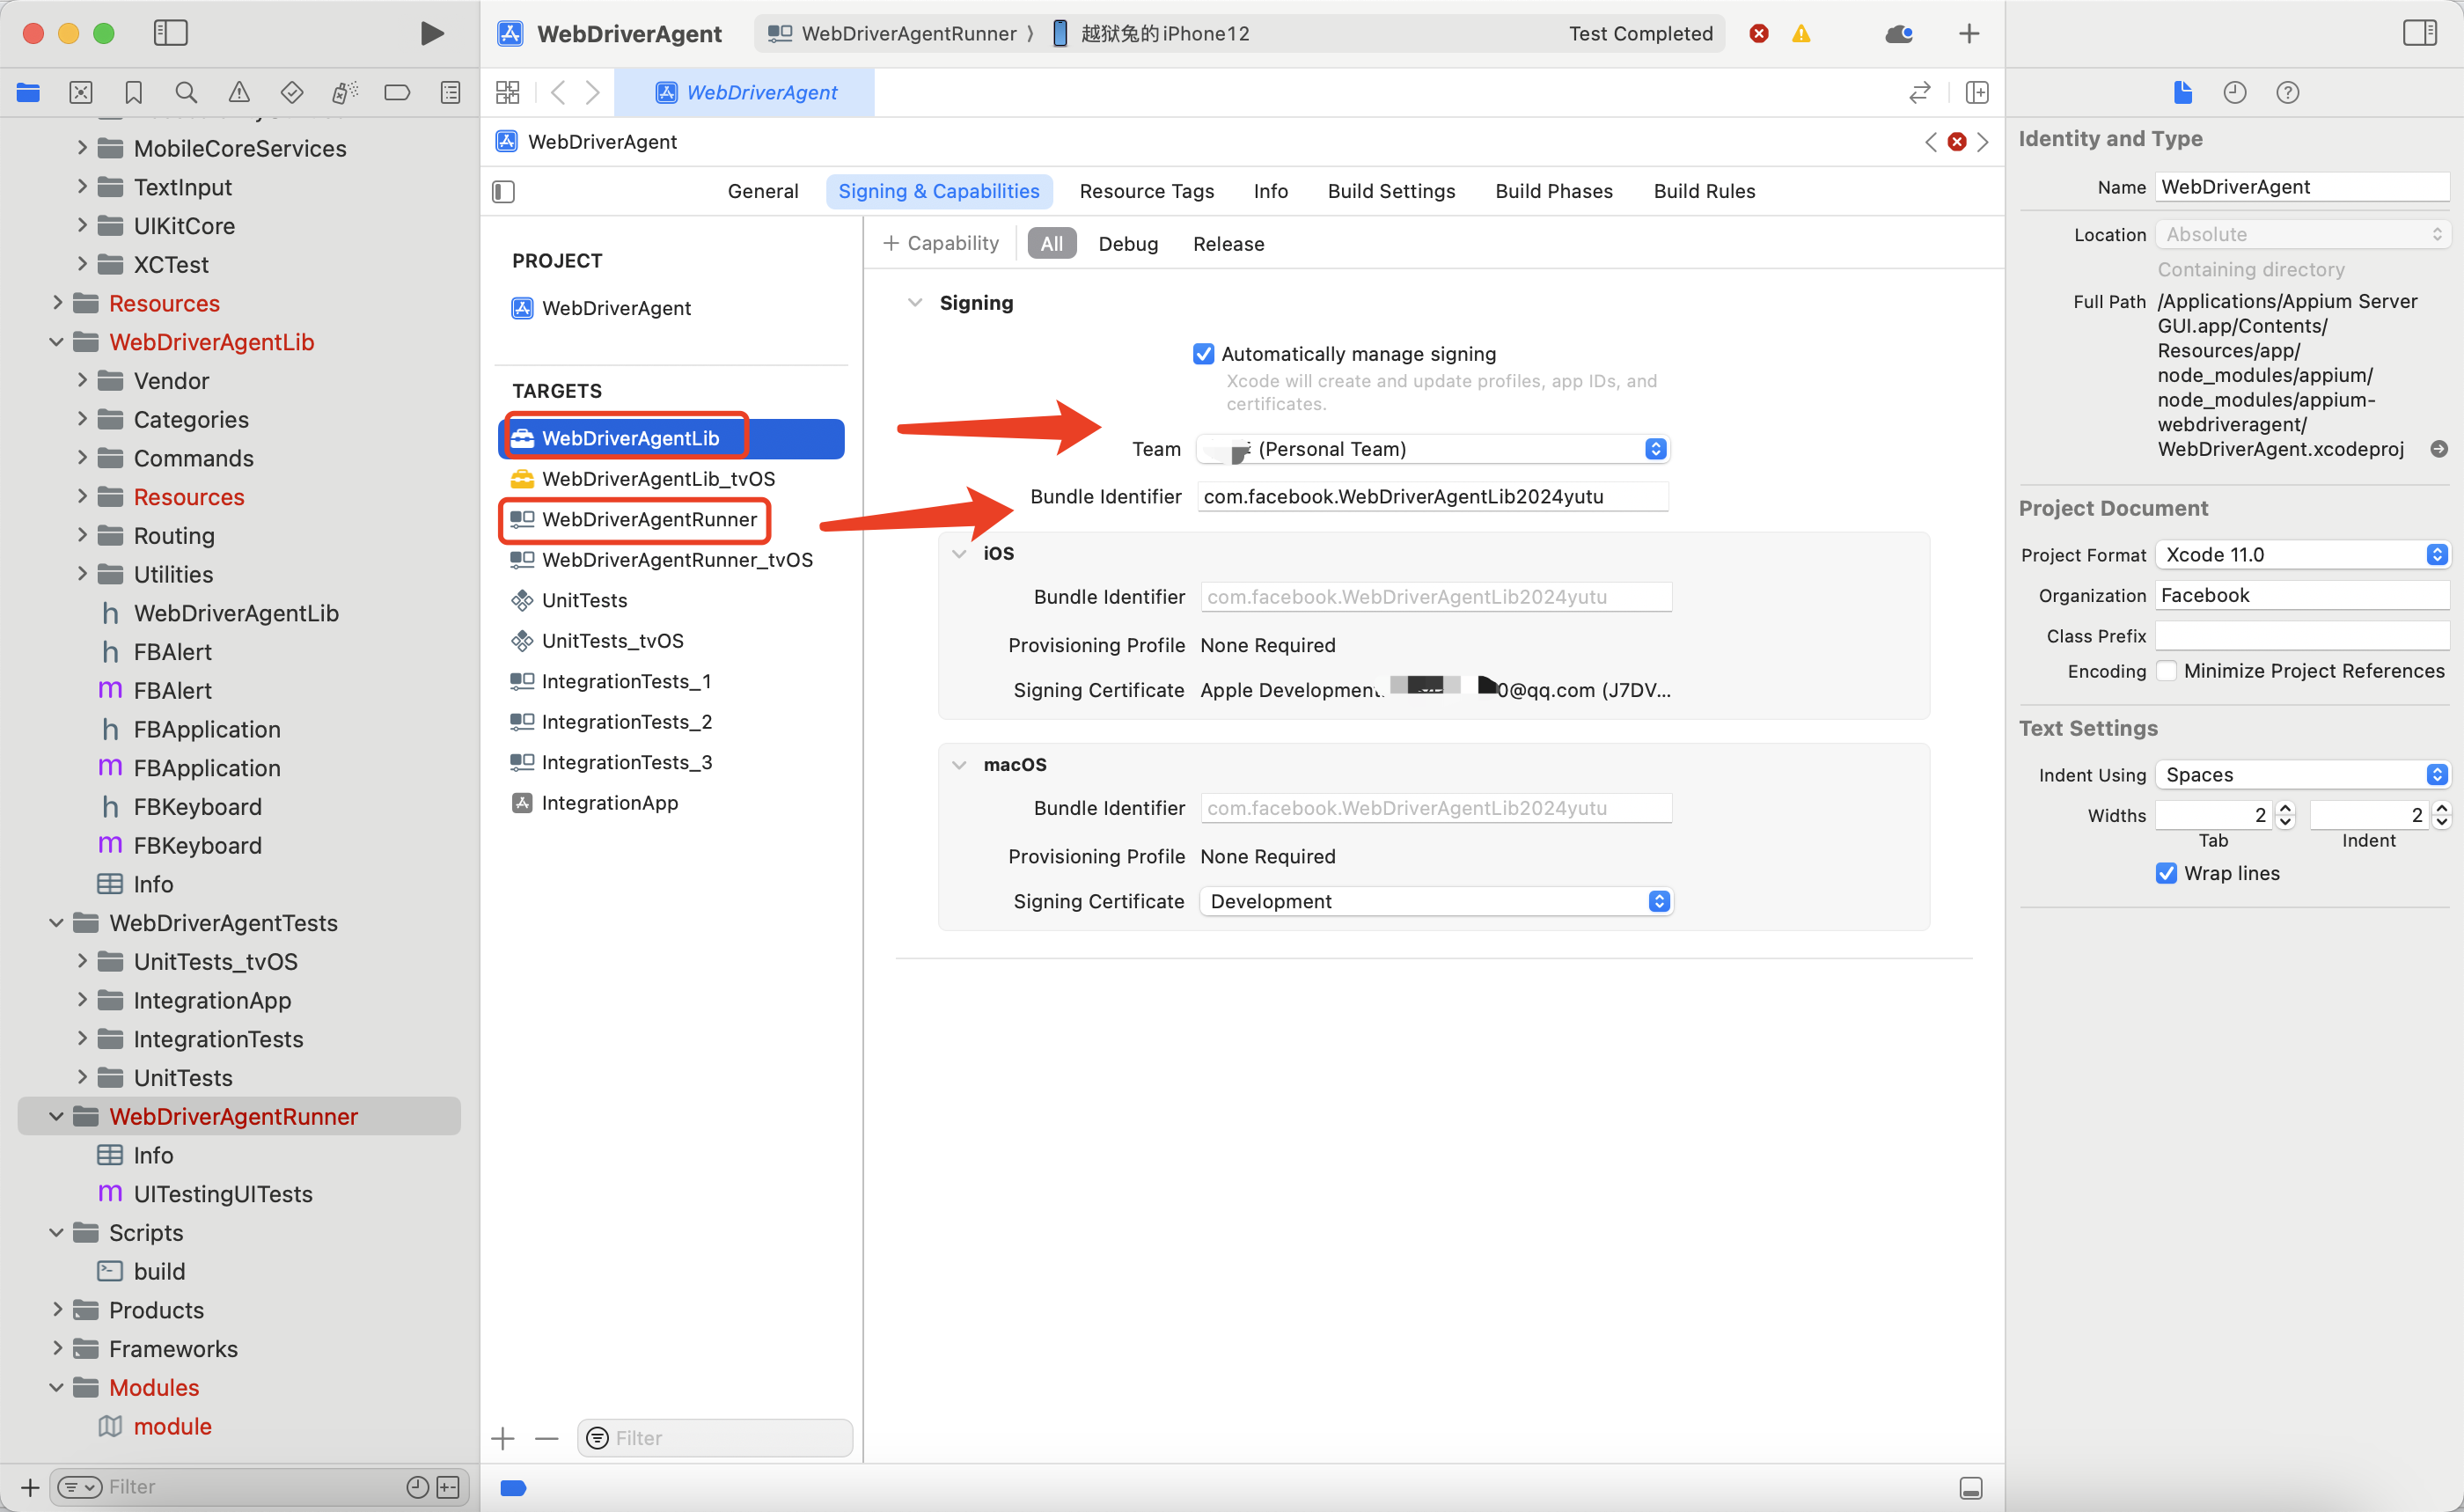The image size is (2464, 1512).
Task: Toggle the inspector panel icon
Action: 2420,33
